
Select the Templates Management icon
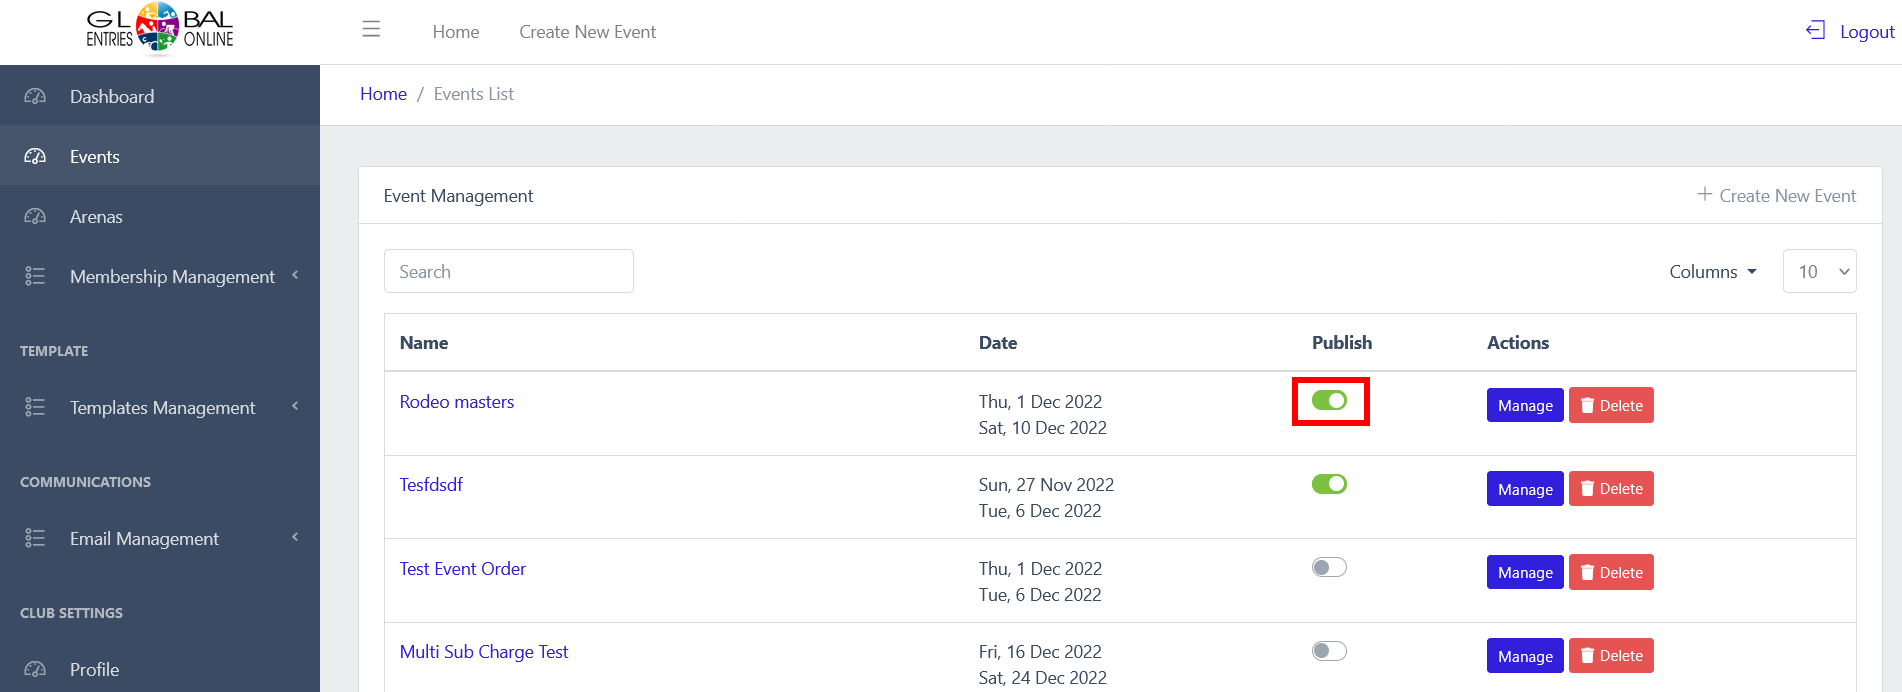pos(35,407)
